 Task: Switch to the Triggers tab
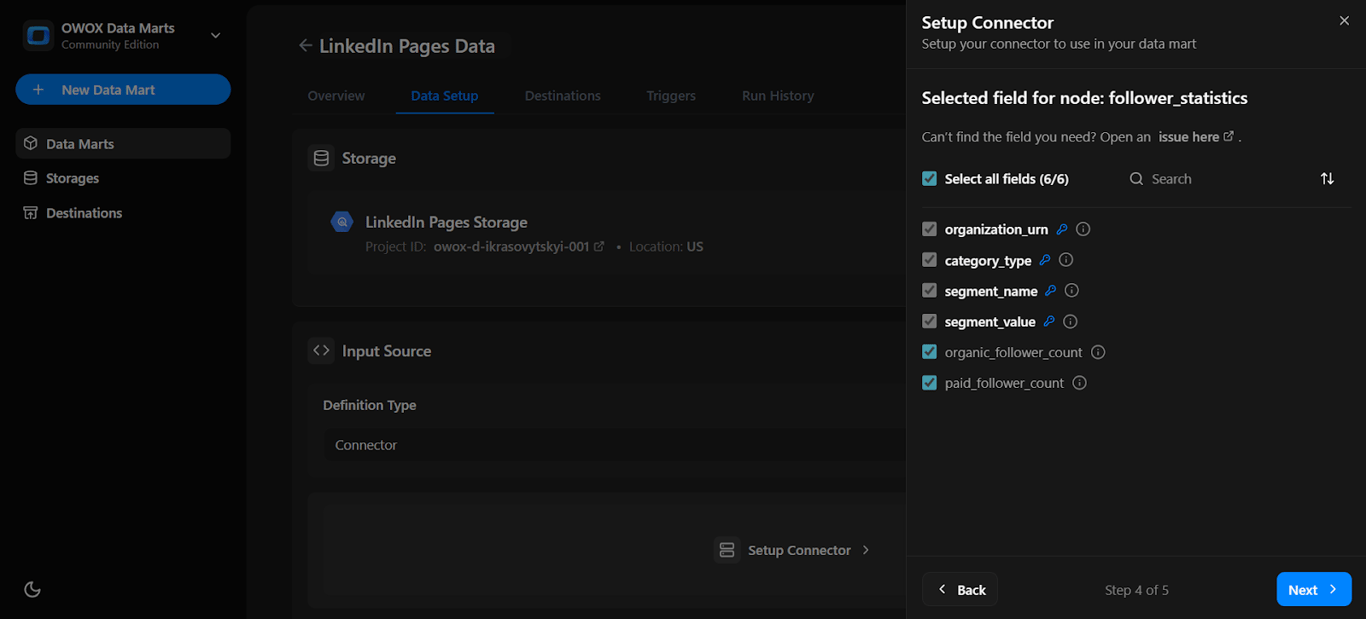671,96
